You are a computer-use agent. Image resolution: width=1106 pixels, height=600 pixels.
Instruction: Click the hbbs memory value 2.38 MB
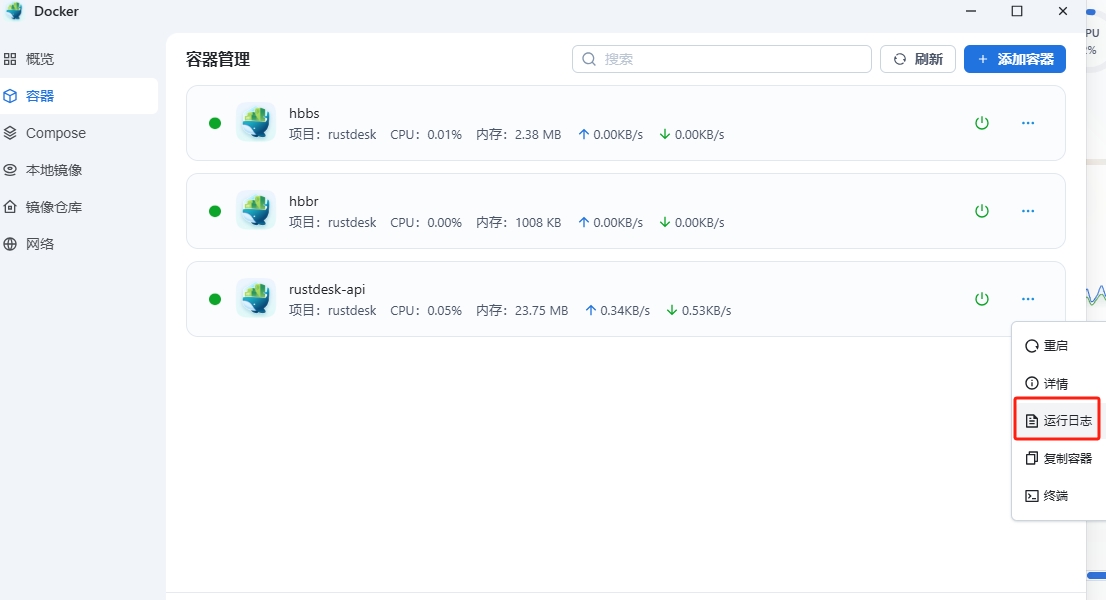point(537,135)
